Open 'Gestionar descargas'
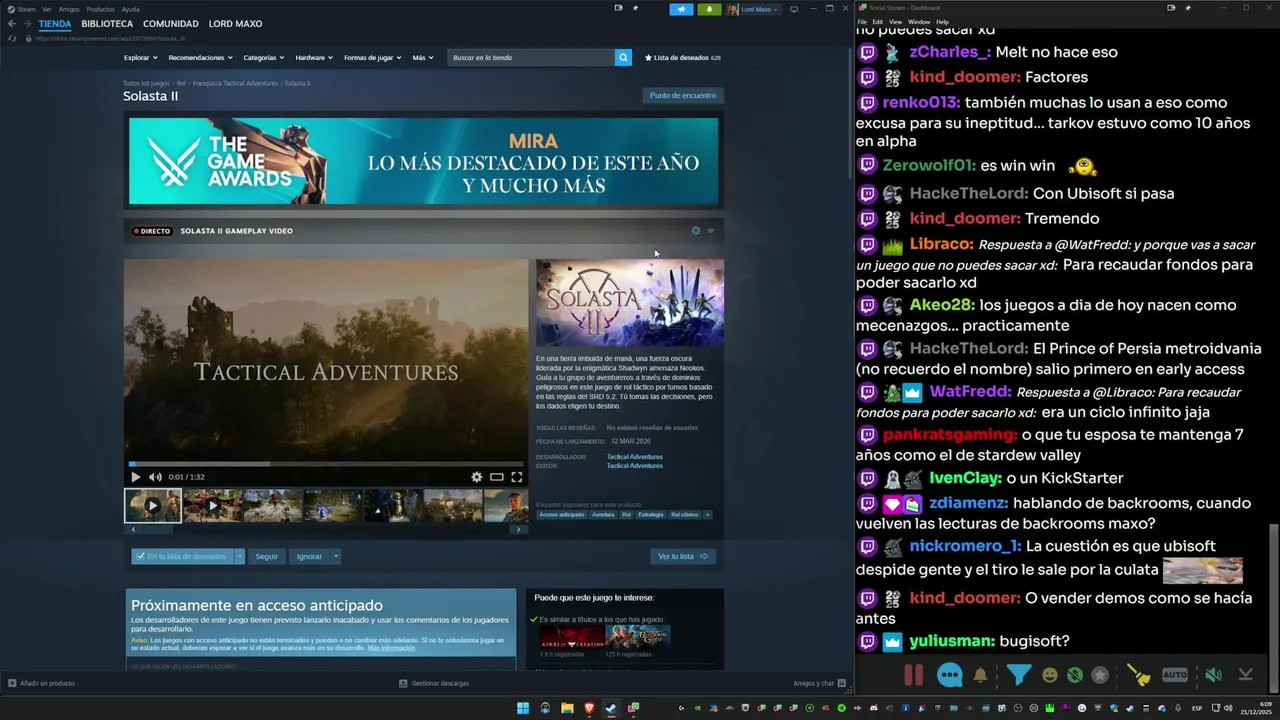Image resolution: width=1280 pixels, height=720 pixels. pyautogui.click(x=434, y=683)
